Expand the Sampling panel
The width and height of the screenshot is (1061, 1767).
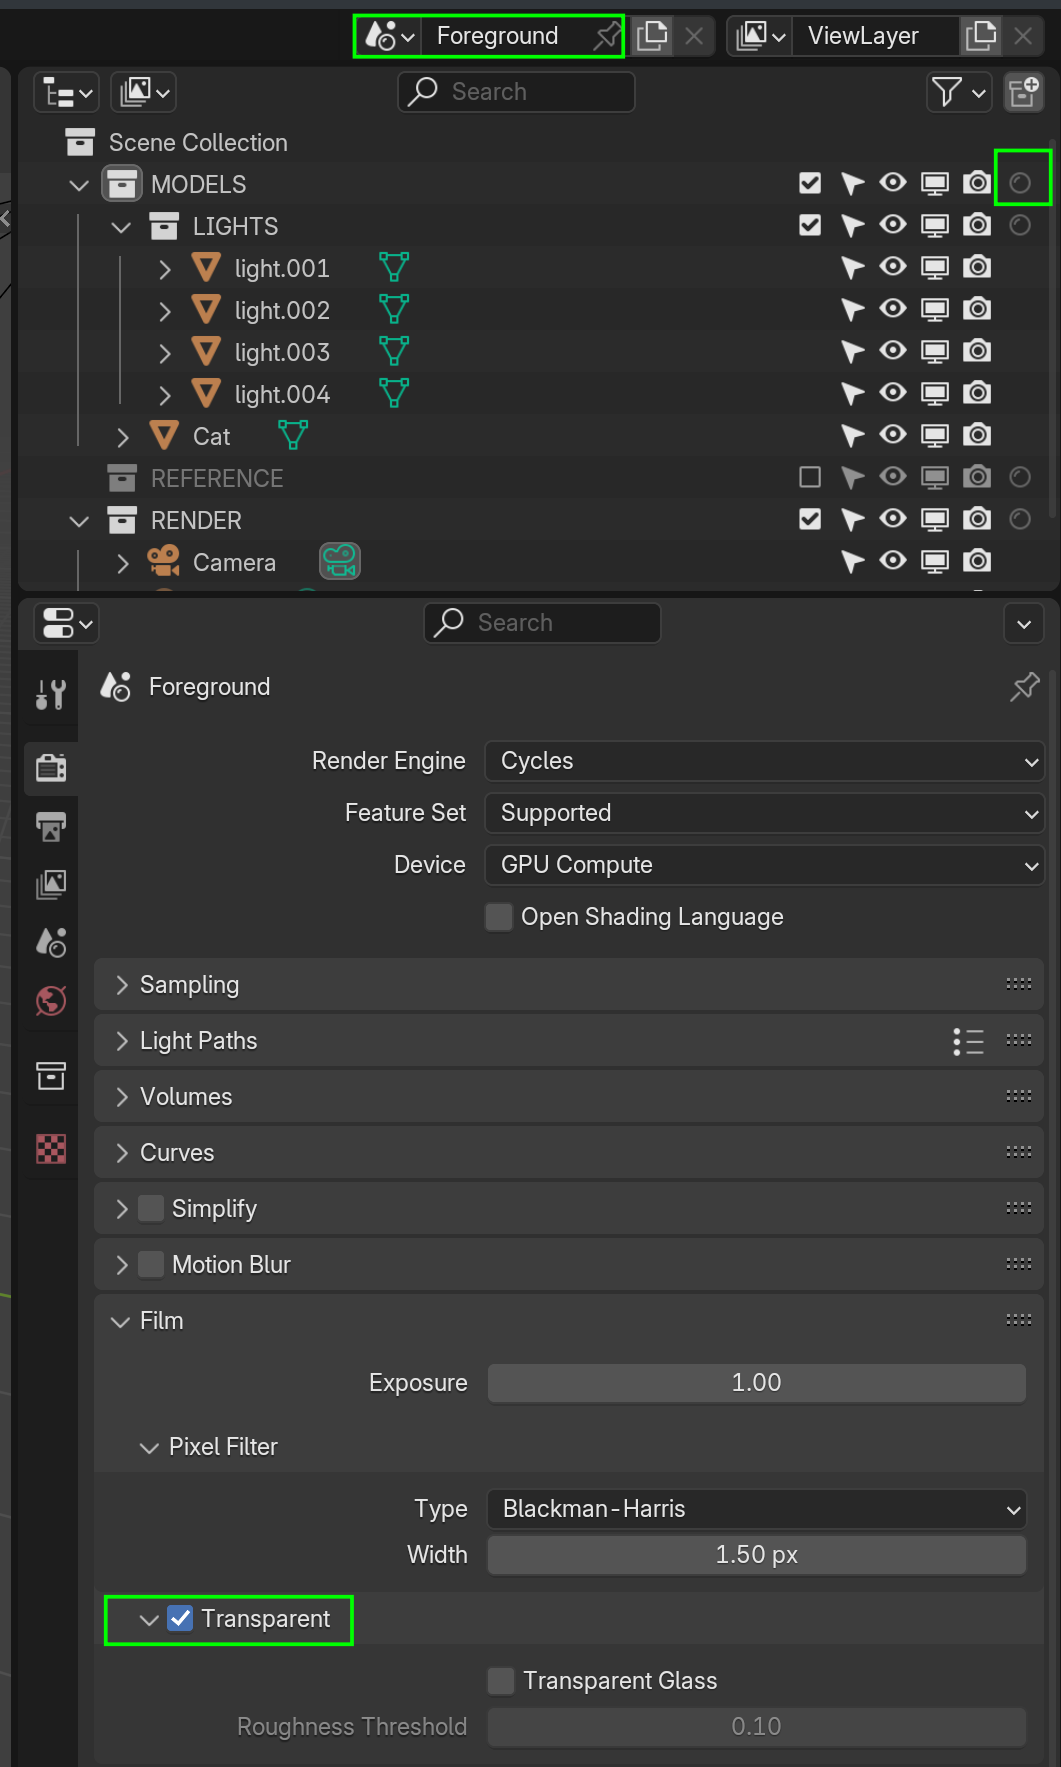[x=190, y=985]
